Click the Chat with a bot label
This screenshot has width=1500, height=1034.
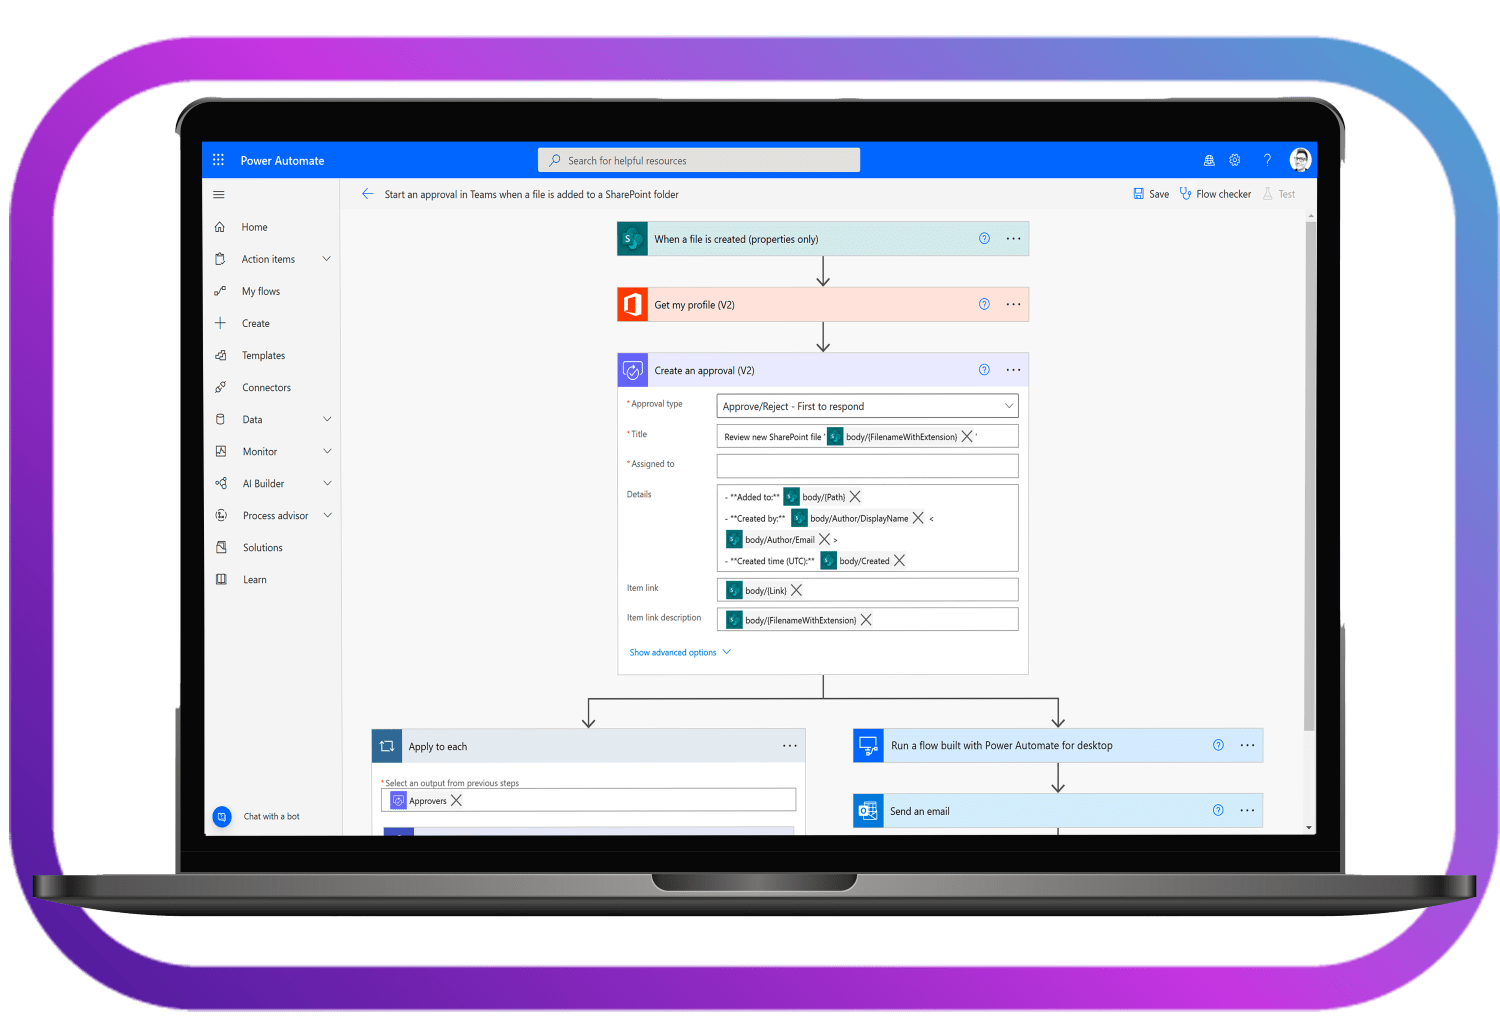[271, 816]
